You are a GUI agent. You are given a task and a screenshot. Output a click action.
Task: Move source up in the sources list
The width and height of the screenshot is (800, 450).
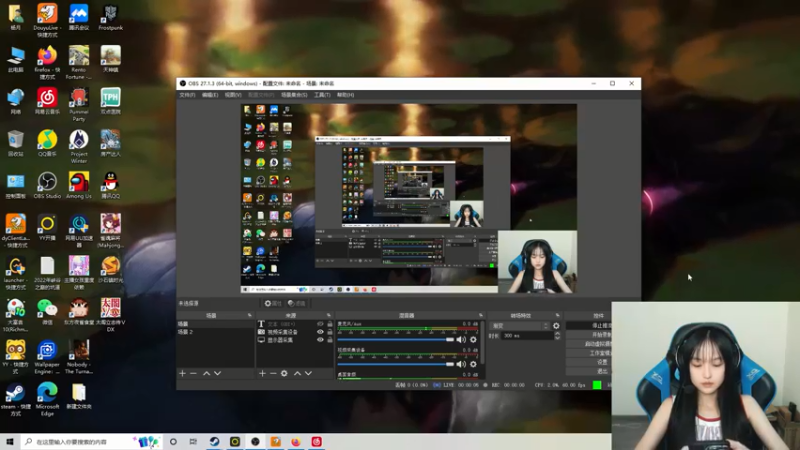(x=297, y=373)
